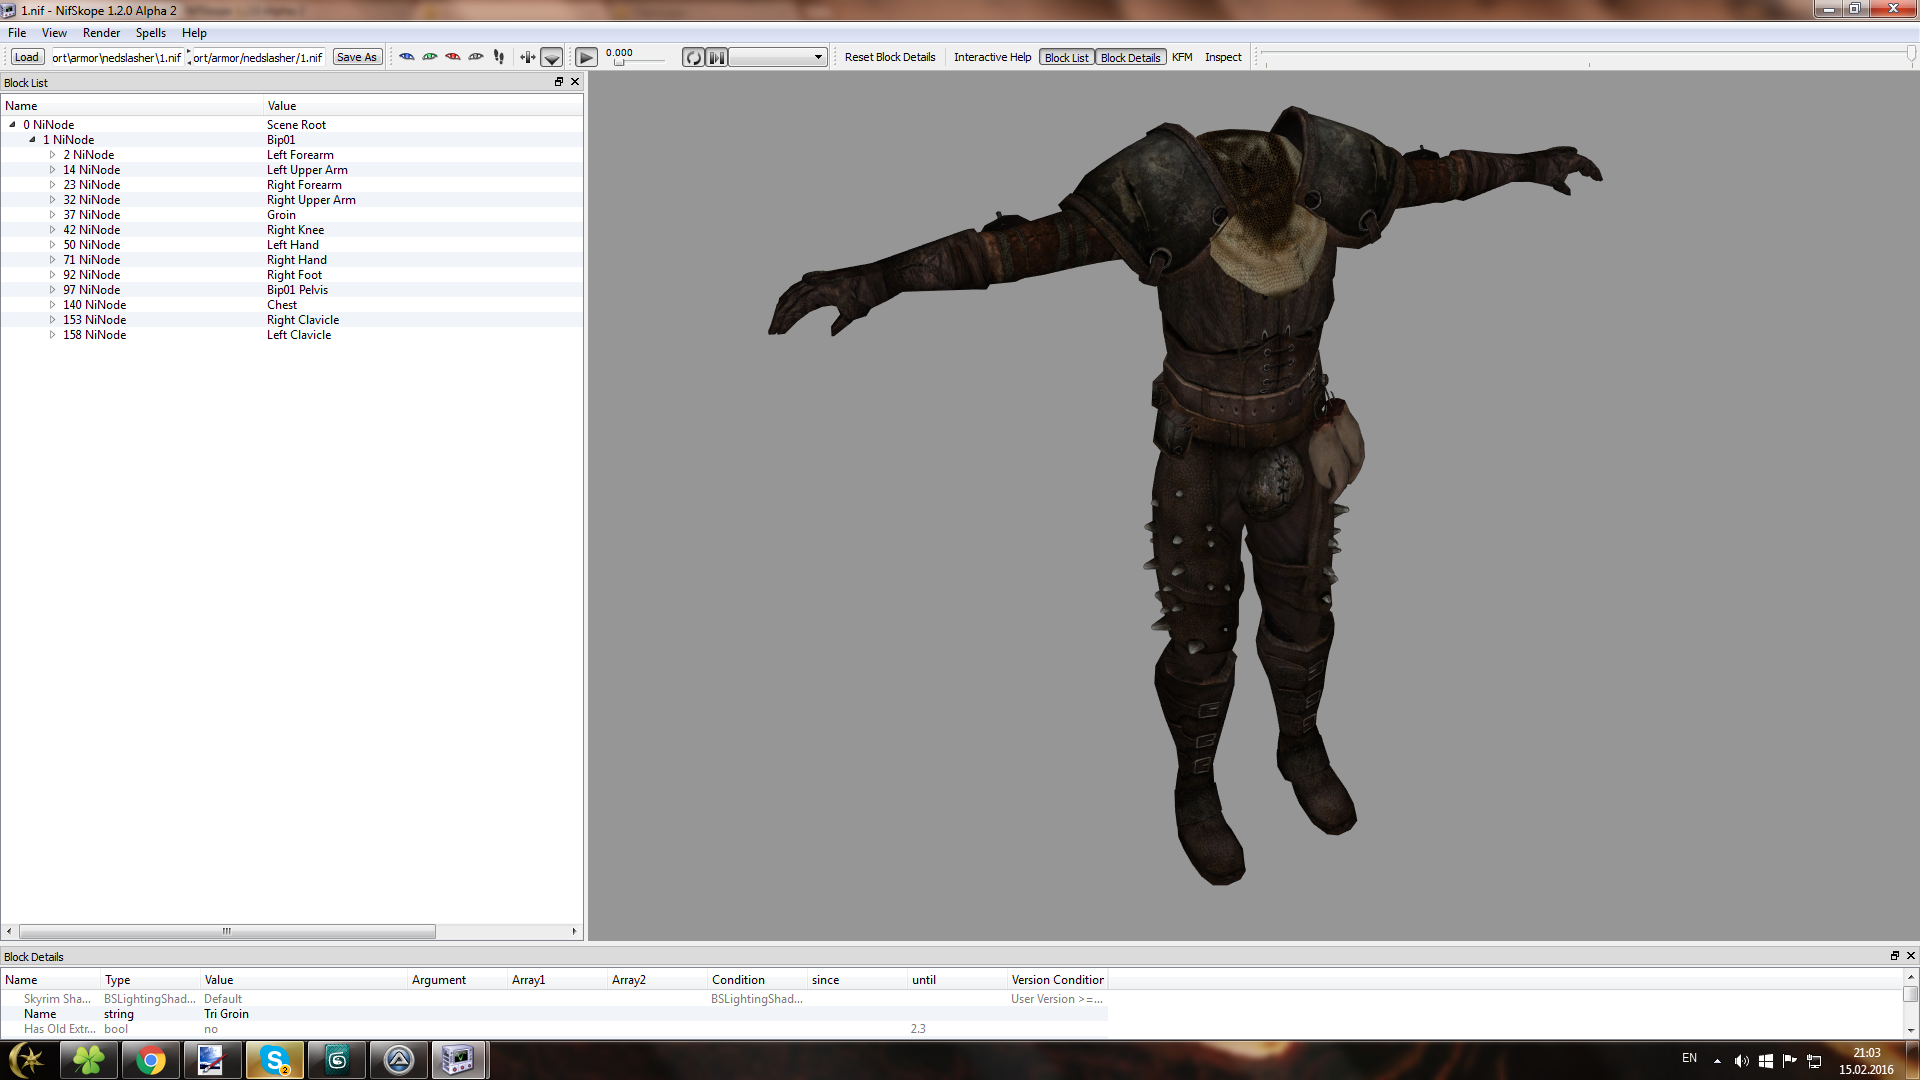Select the 71 NiNode row
This screenshot has width=1920, height=1080.
point(292,260)
